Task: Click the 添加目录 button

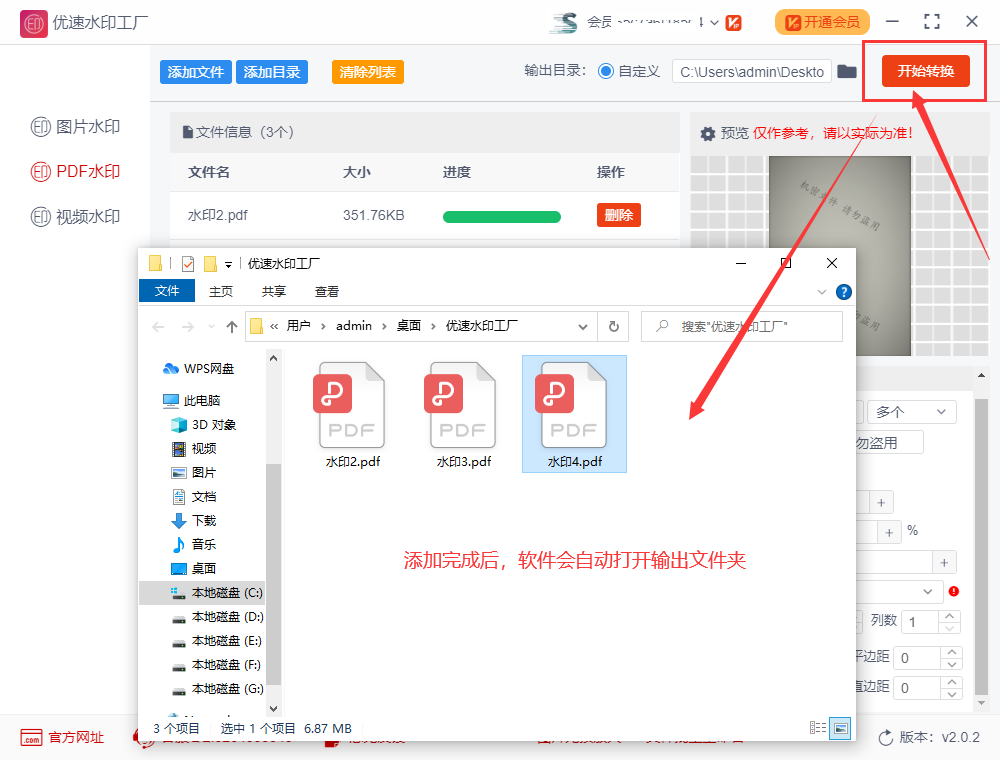Action: [x=272, y=72]
